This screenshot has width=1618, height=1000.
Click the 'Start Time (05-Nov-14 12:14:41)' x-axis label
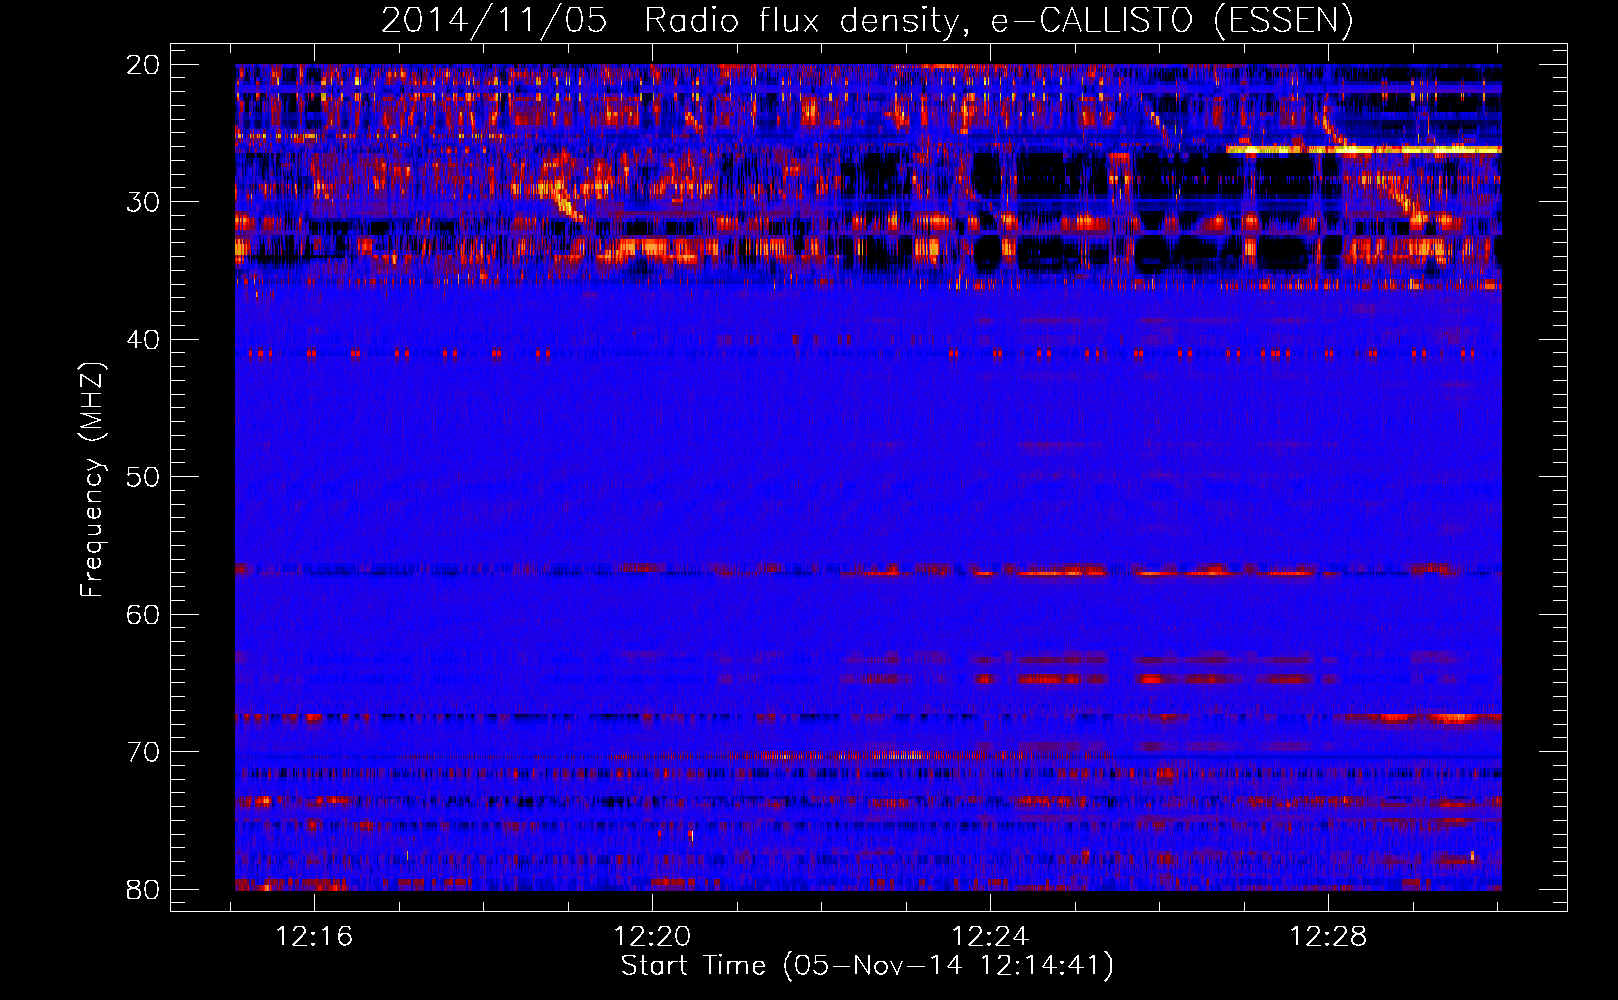pyautogui.click(x=867, y=966)
